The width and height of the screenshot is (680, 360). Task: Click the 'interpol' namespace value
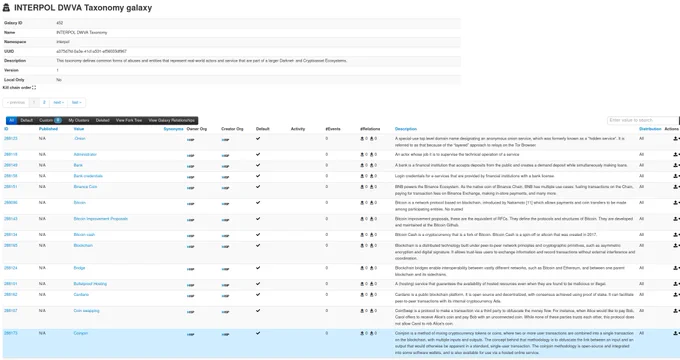point(63,42)
